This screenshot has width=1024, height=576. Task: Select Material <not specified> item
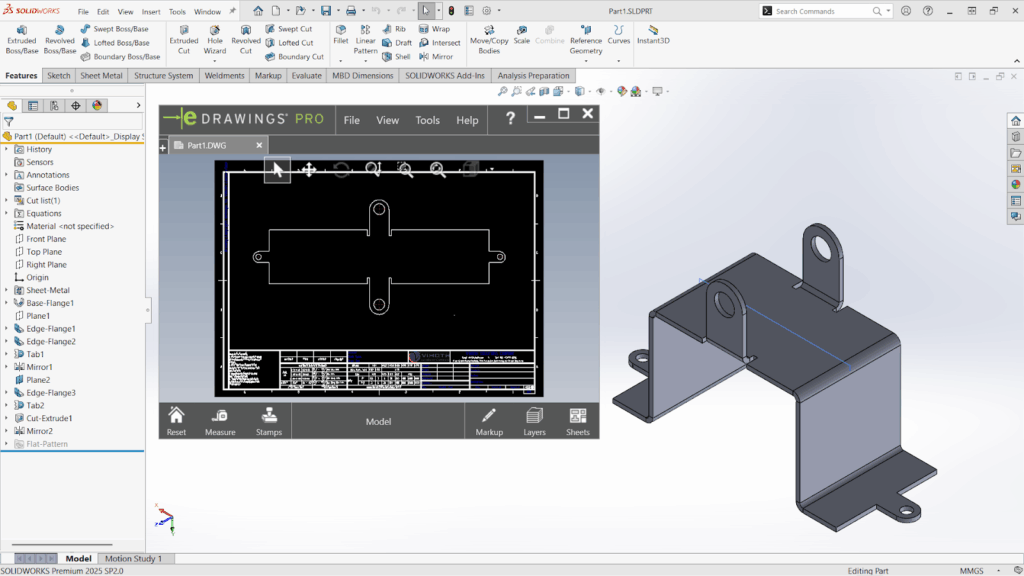point(70,226)
